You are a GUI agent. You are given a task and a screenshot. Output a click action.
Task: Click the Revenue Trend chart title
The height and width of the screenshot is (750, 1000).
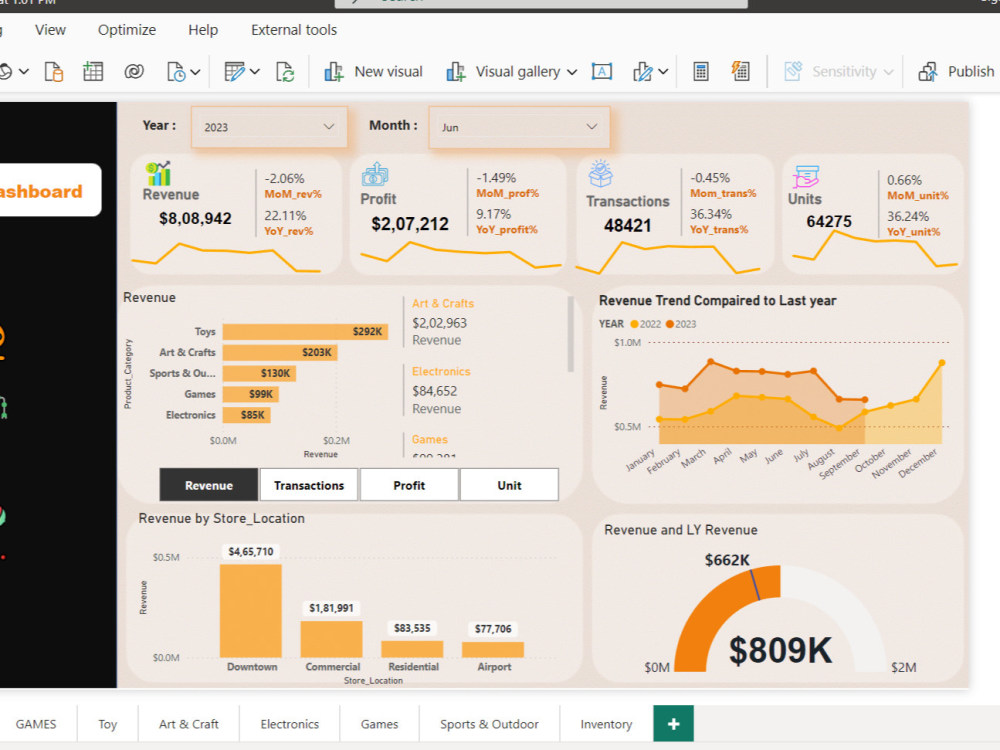coord(717,300)
